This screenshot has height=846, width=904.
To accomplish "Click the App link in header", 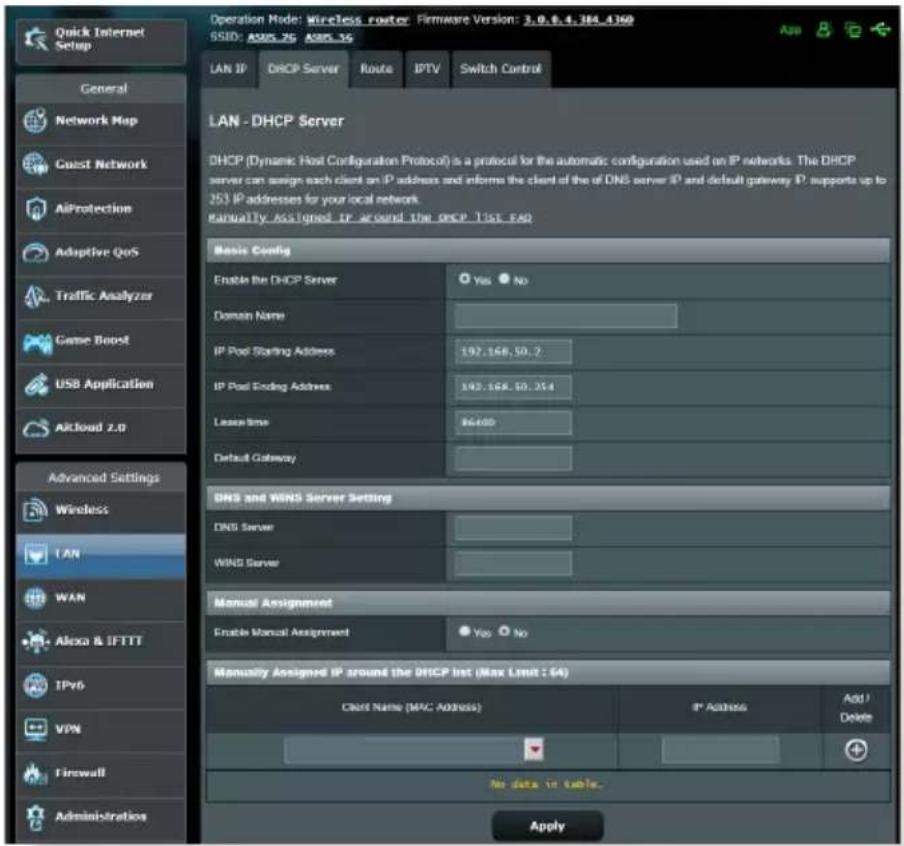I will click(x=790, y=30).
